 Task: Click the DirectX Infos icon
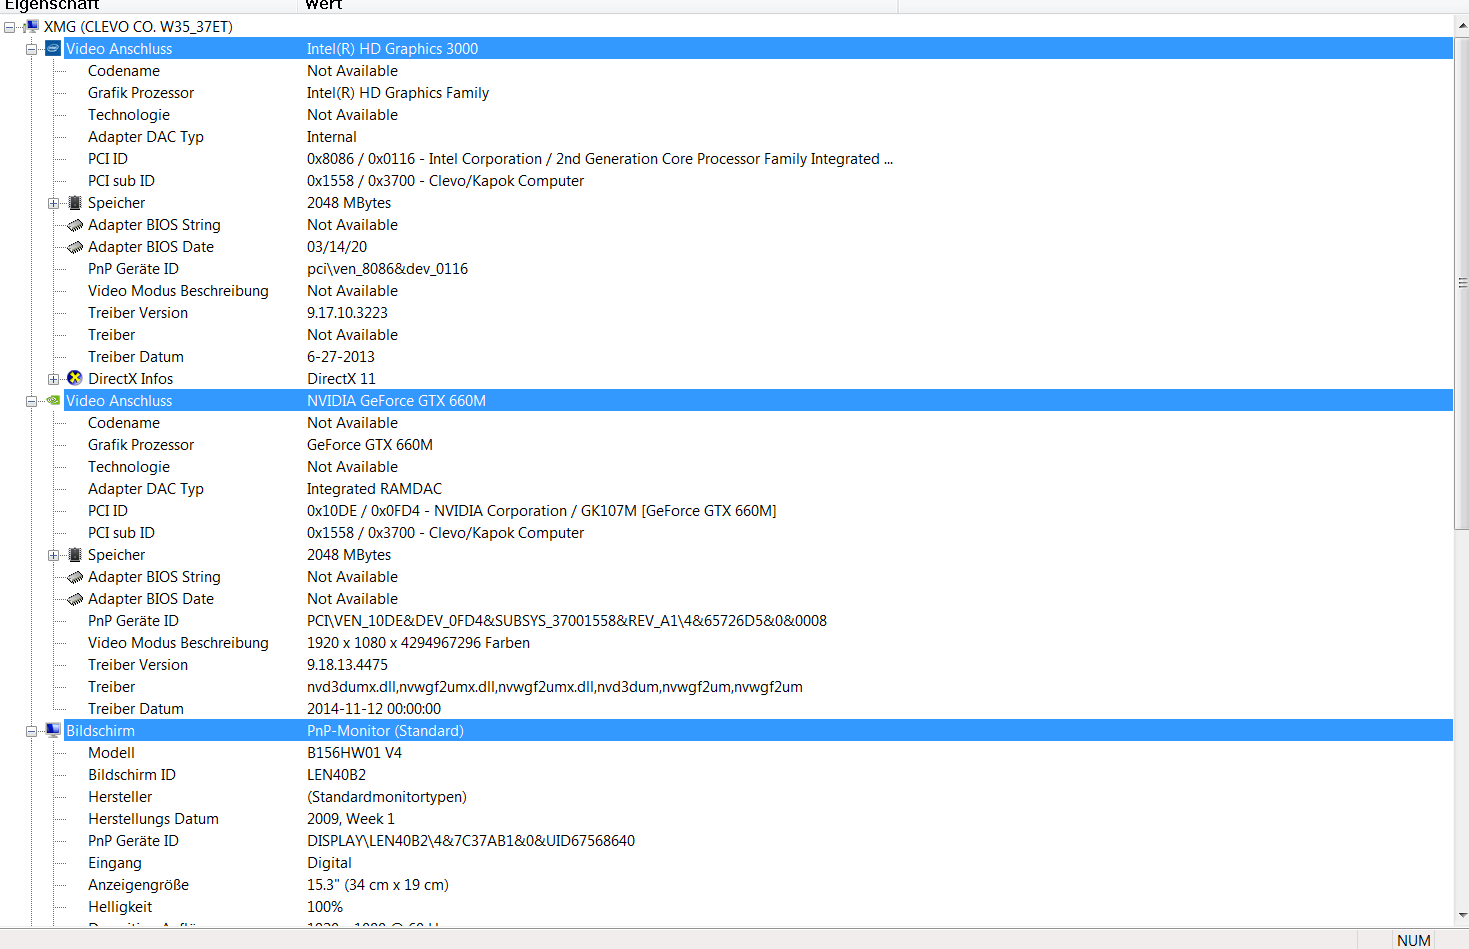point(75,378)
